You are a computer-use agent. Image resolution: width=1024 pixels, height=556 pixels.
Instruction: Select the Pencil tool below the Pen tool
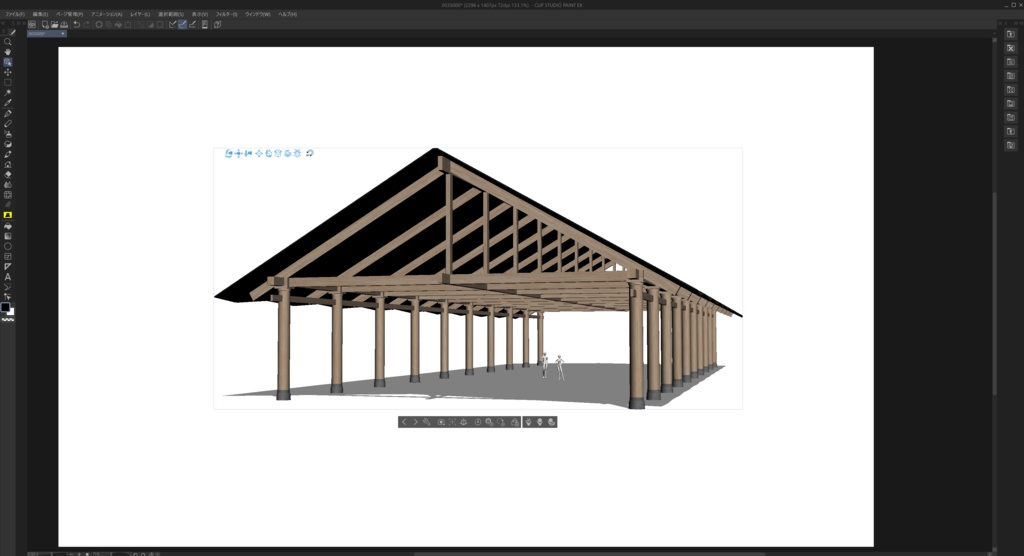pos(8,123)
